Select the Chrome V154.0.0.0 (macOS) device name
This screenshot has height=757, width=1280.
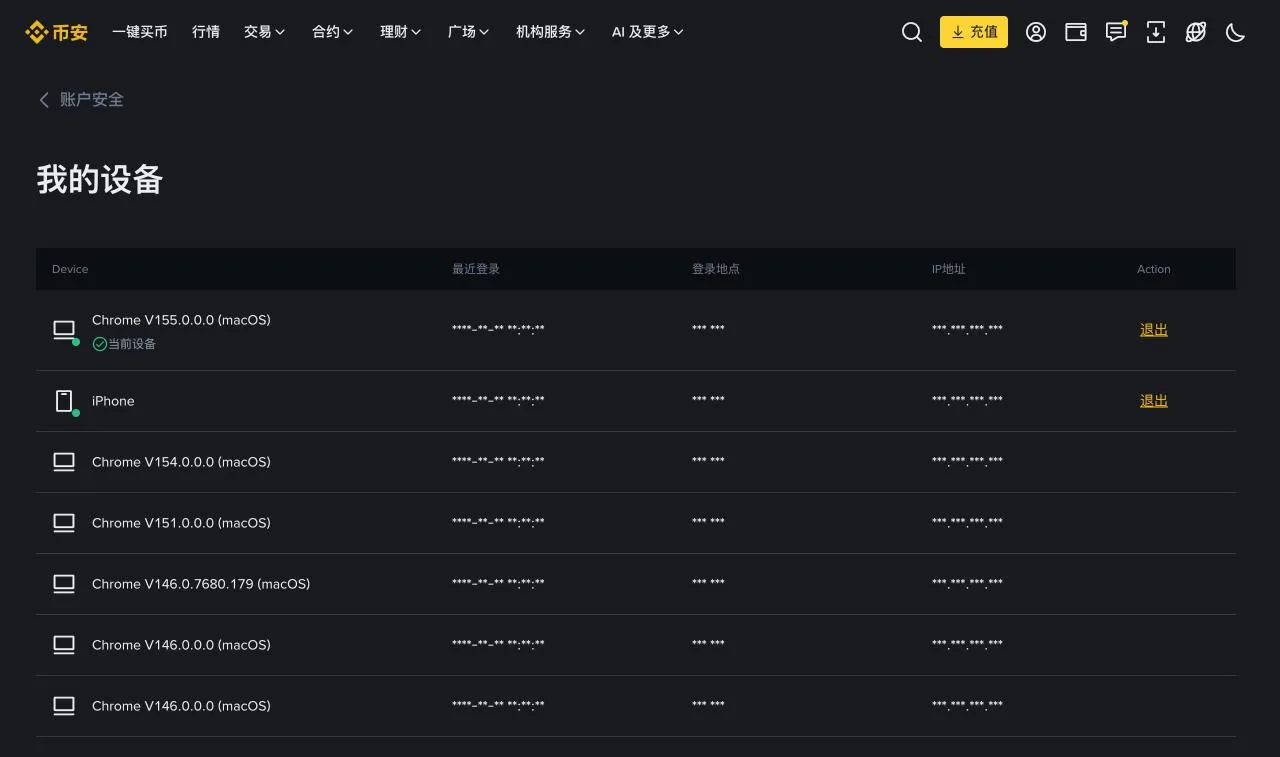coord(181,462)
